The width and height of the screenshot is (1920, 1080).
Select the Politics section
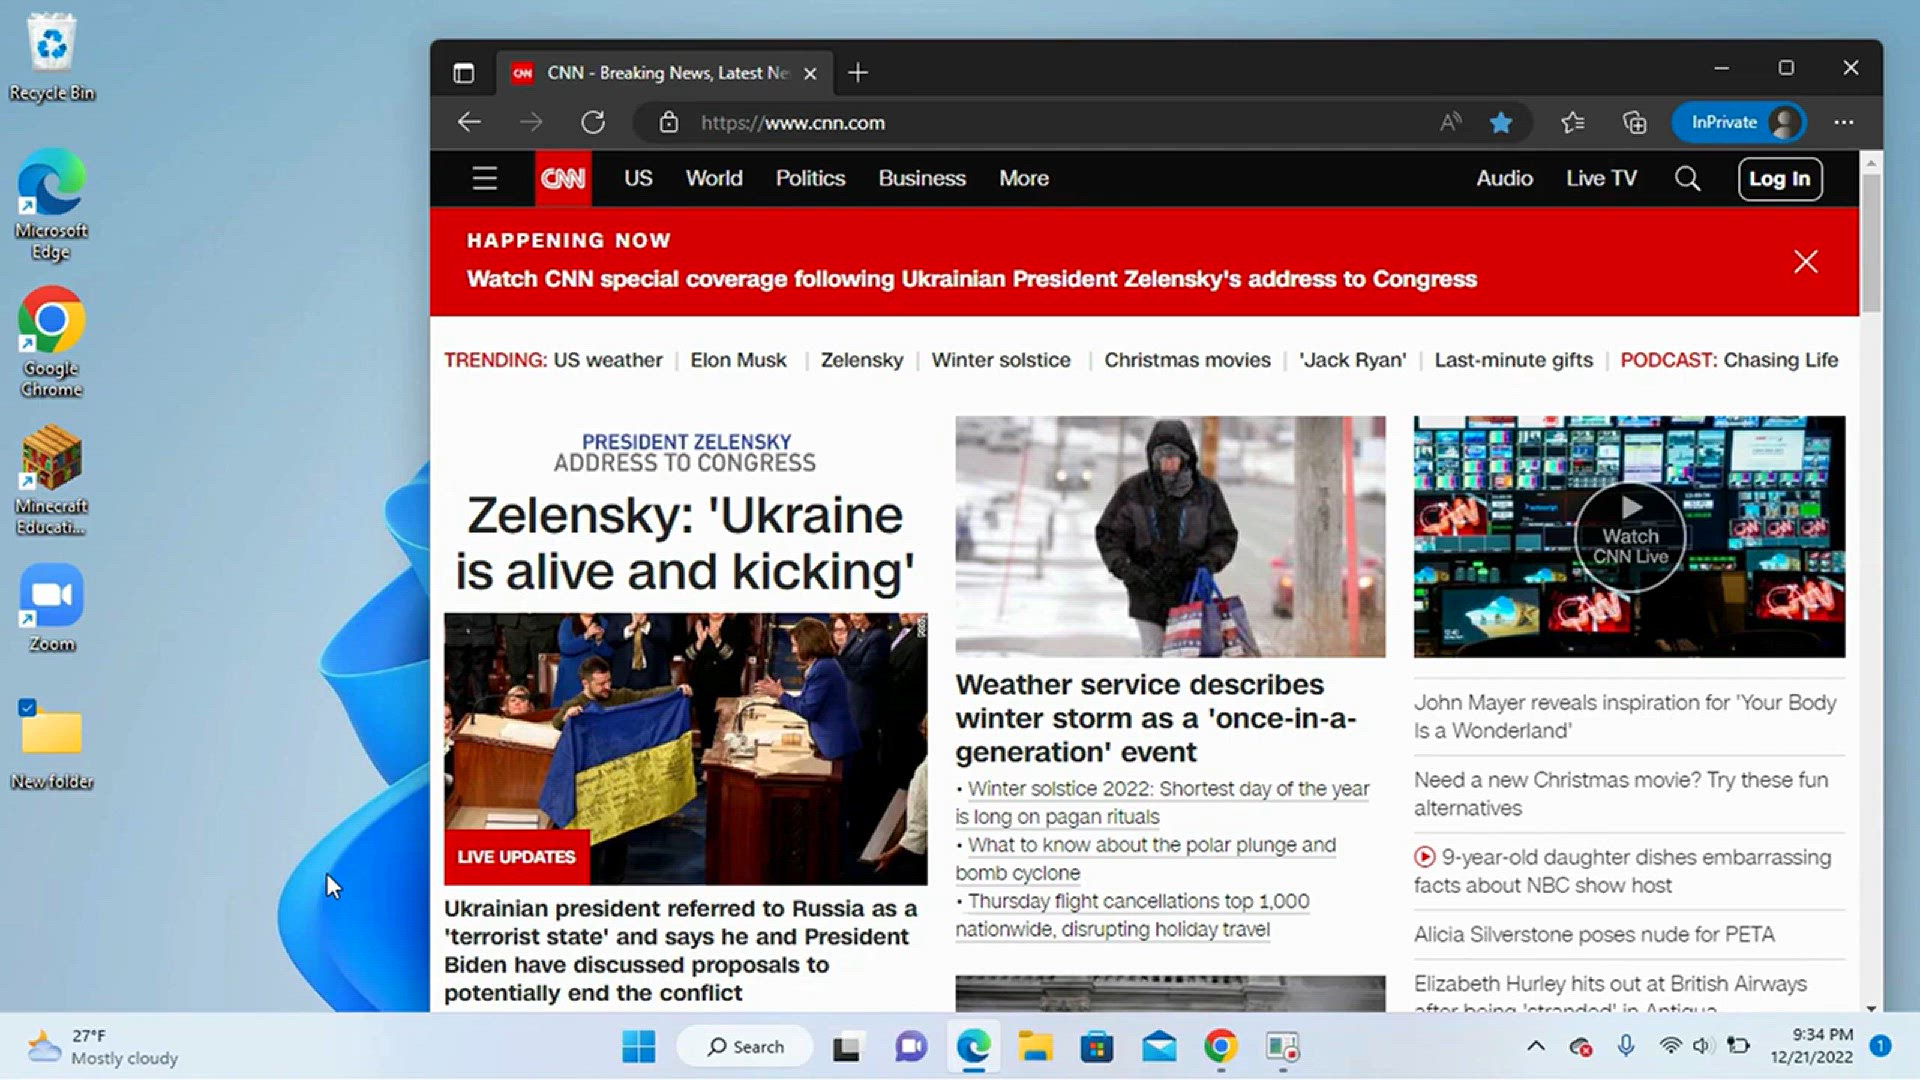(811, 178)
